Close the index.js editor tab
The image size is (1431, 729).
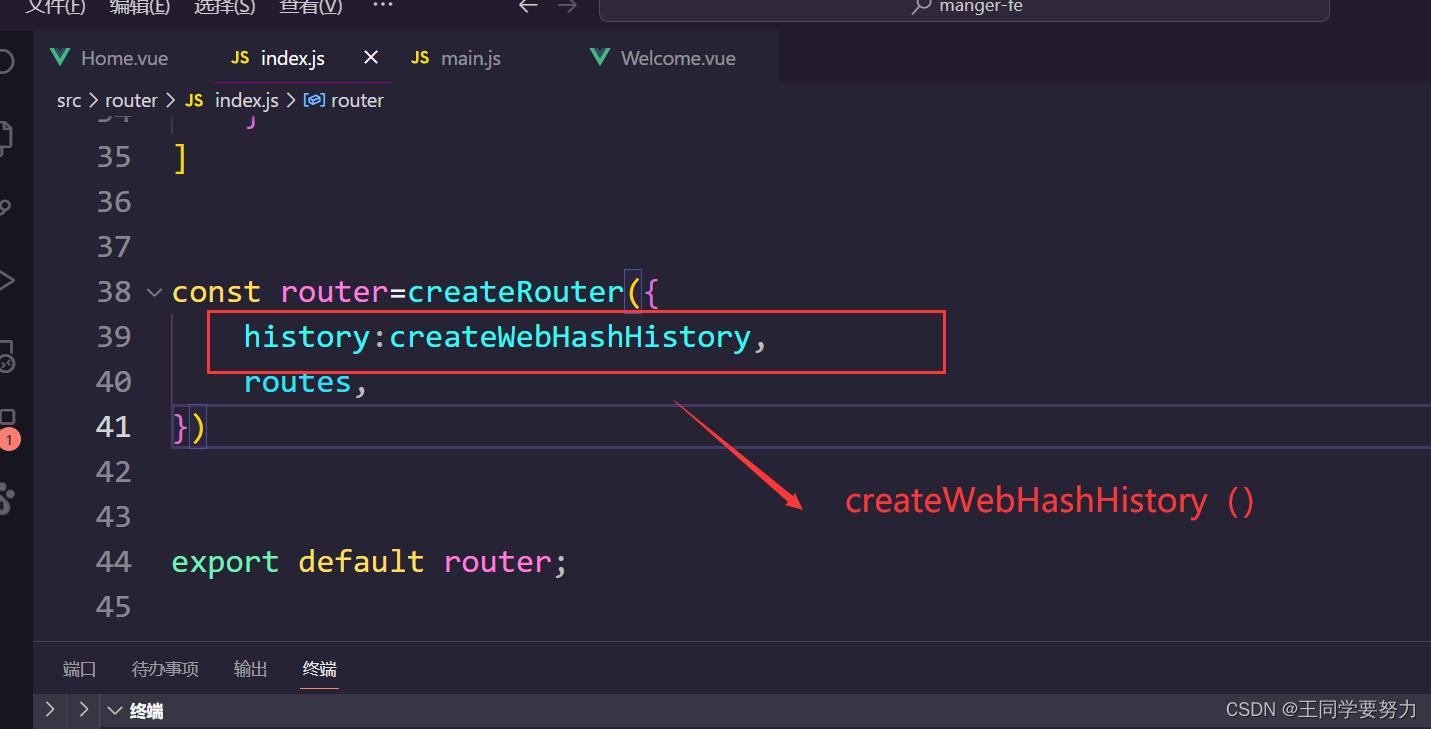[x=371, y=57]
